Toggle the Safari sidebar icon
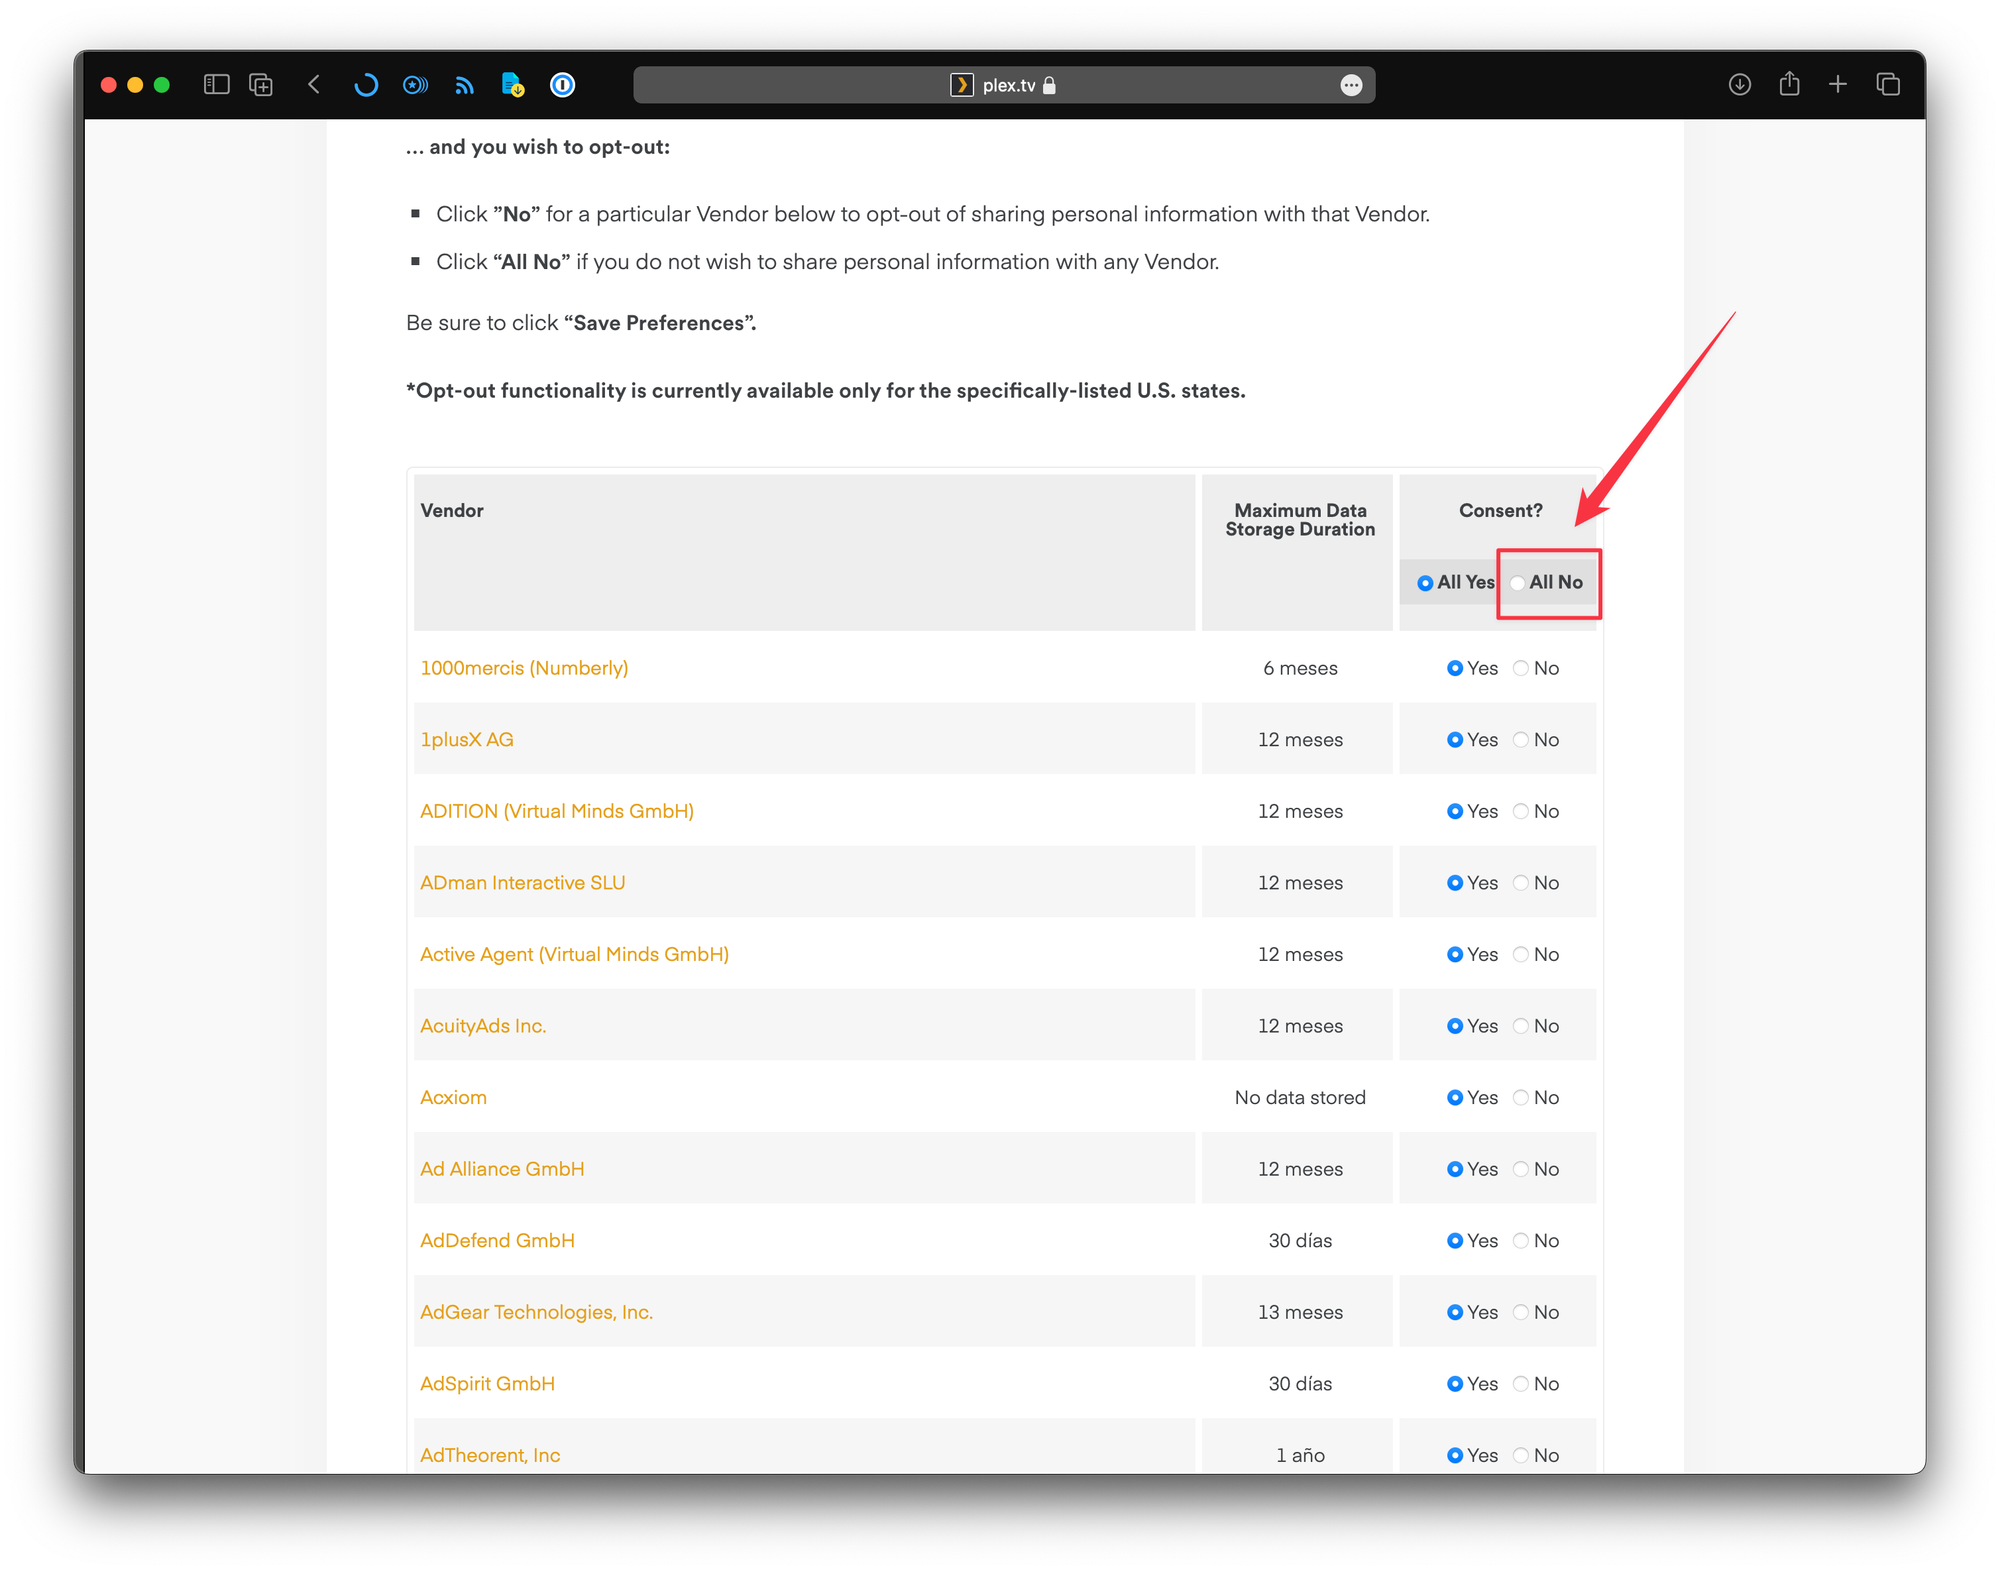This screenshot has width=2000, height=1572. (216, 85)
